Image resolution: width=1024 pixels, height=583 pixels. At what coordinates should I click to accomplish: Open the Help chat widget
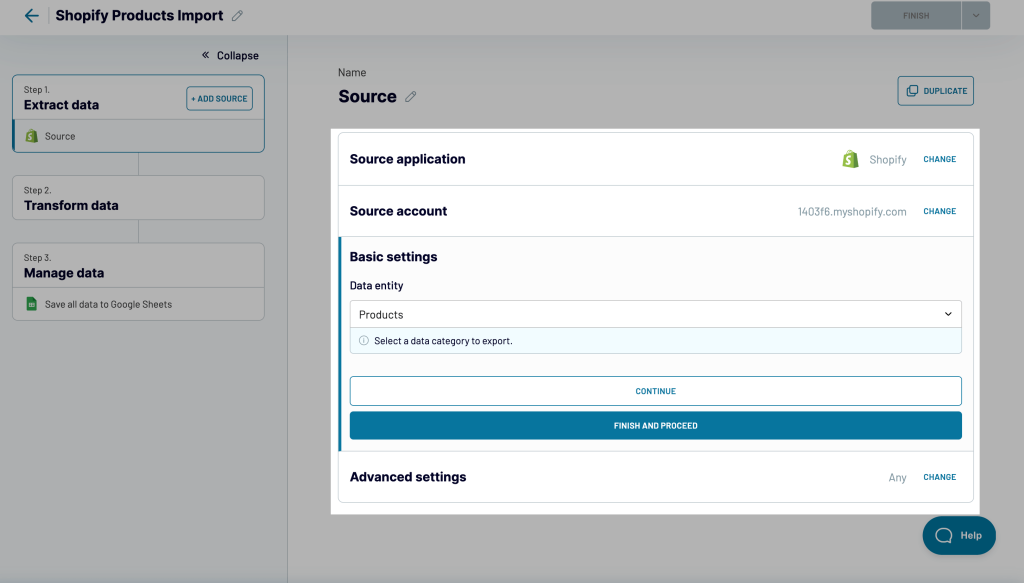tap(959, 535)
